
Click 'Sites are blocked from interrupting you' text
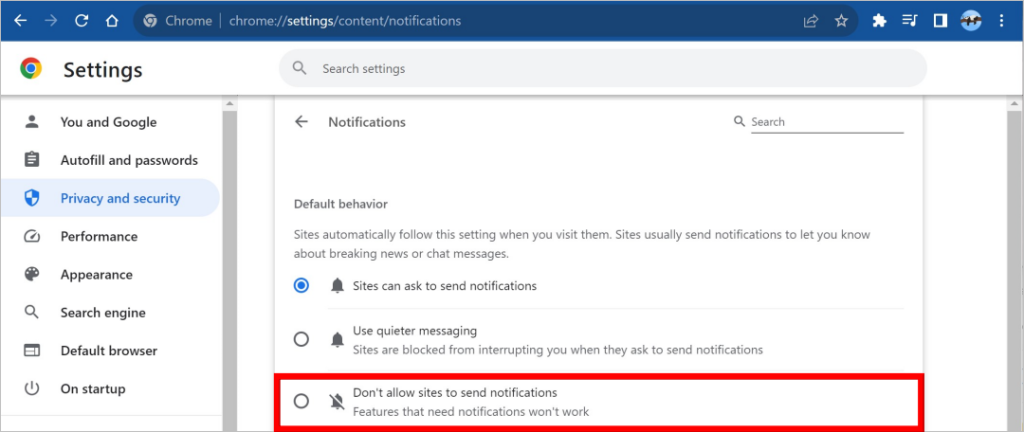pyautogui.click(x=453, y=350)
